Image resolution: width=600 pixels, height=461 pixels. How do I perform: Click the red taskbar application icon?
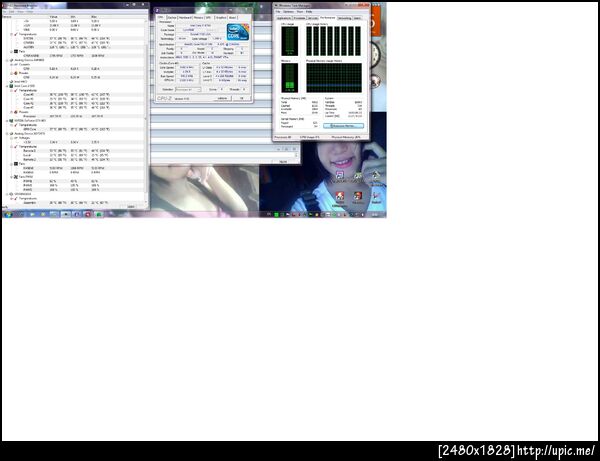[88, 215]
